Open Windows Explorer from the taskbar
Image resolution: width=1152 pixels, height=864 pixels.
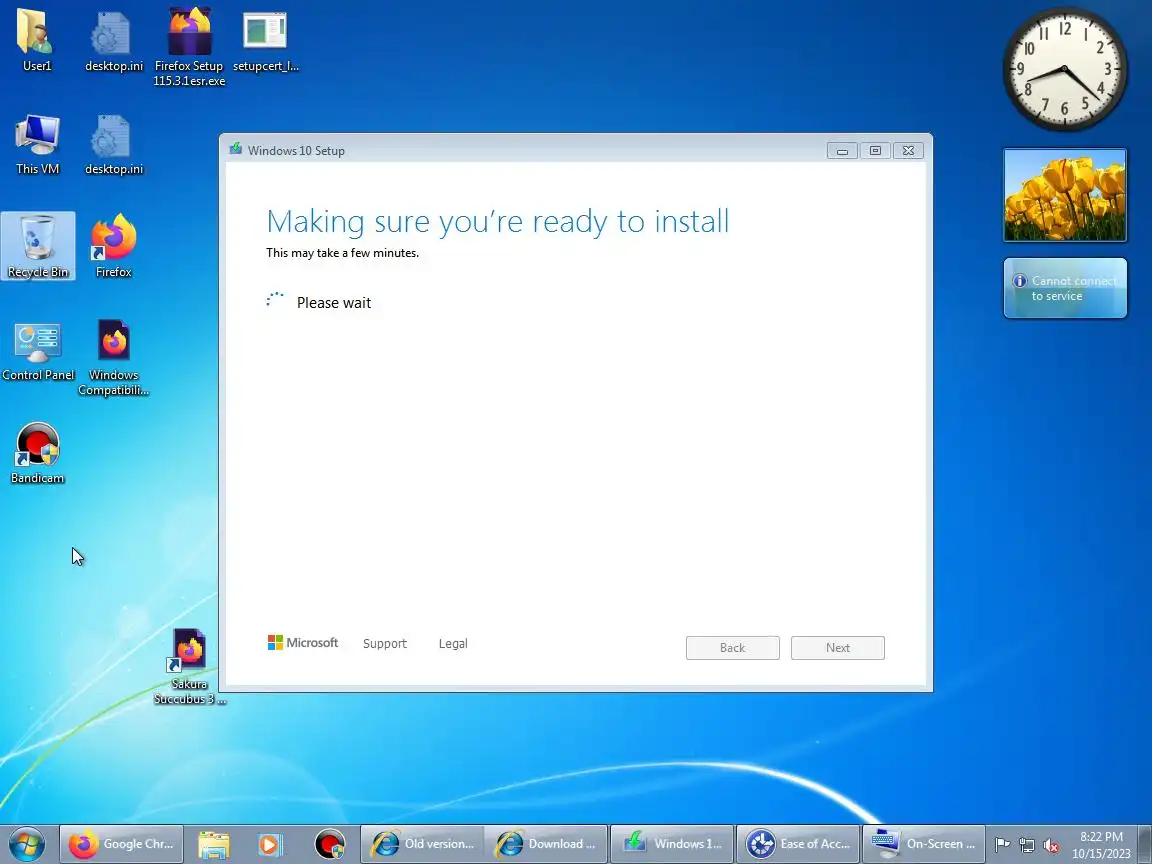tap(214, 844)
